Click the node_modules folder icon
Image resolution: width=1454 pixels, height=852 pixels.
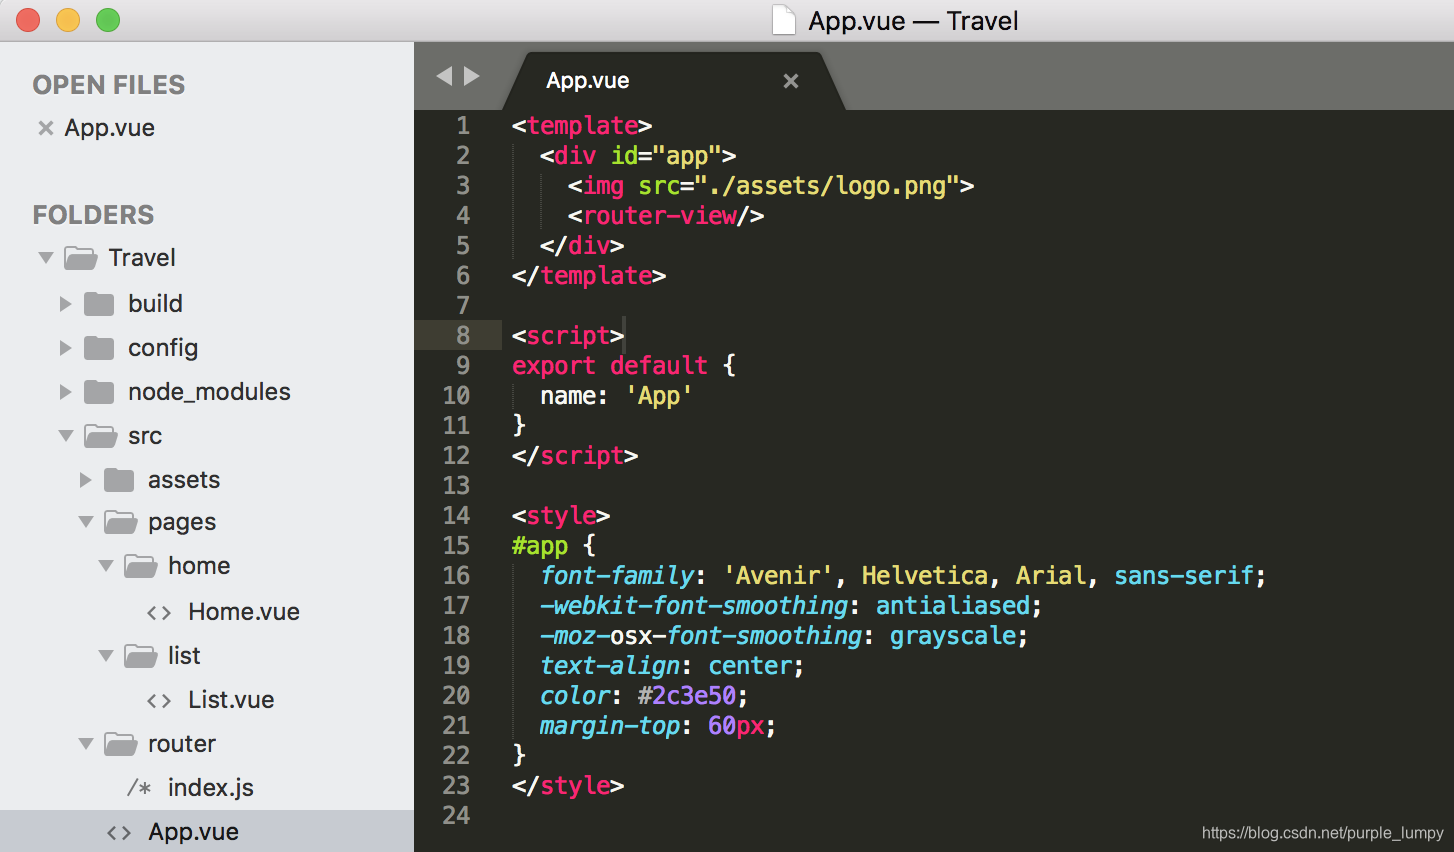pos(99,392)
